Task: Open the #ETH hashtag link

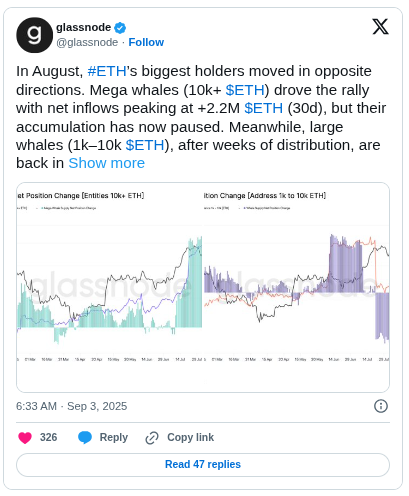Action: click(107, 71)
